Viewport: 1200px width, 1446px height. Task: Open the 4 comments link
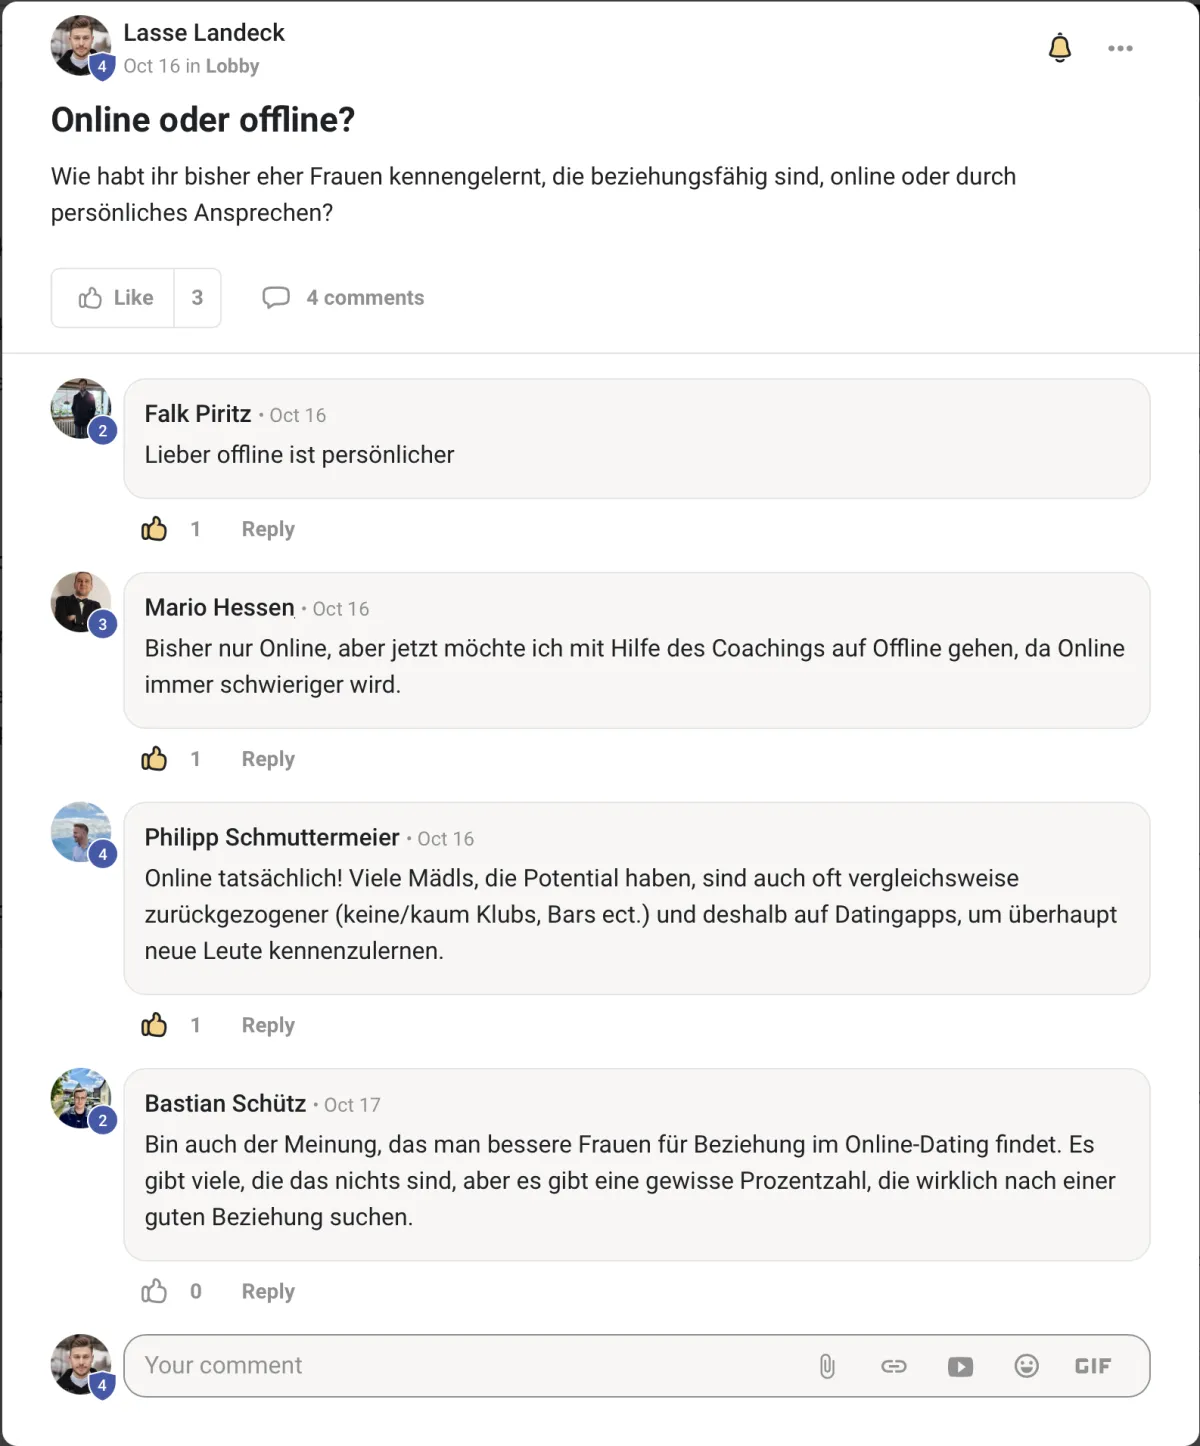click(343, 298)
